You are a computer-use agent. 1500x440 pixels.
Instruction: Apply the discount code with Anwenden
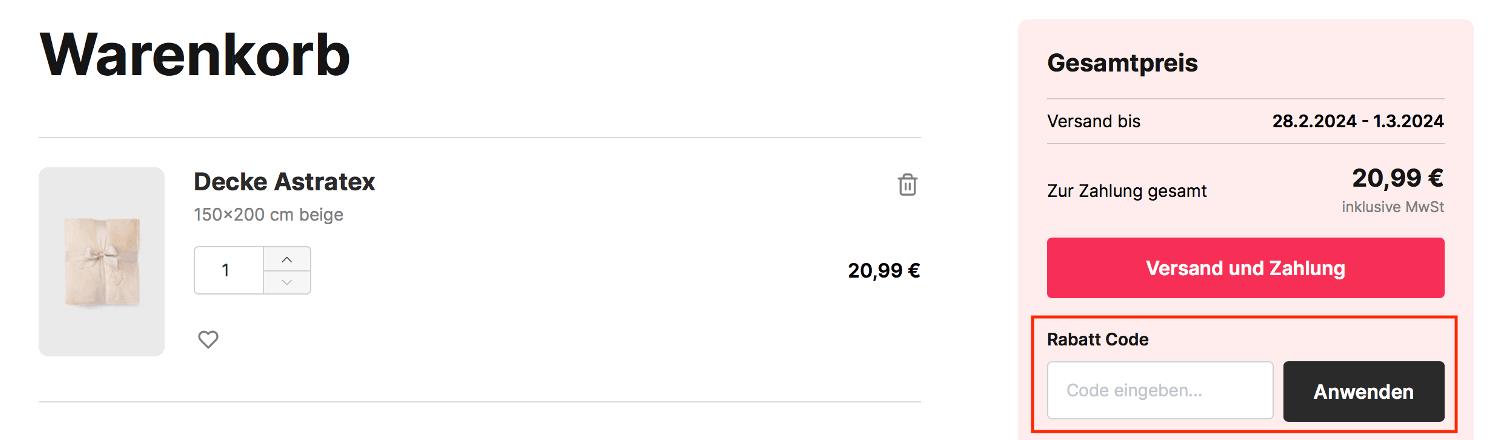pyautogui.click(x=1364, y=391)
